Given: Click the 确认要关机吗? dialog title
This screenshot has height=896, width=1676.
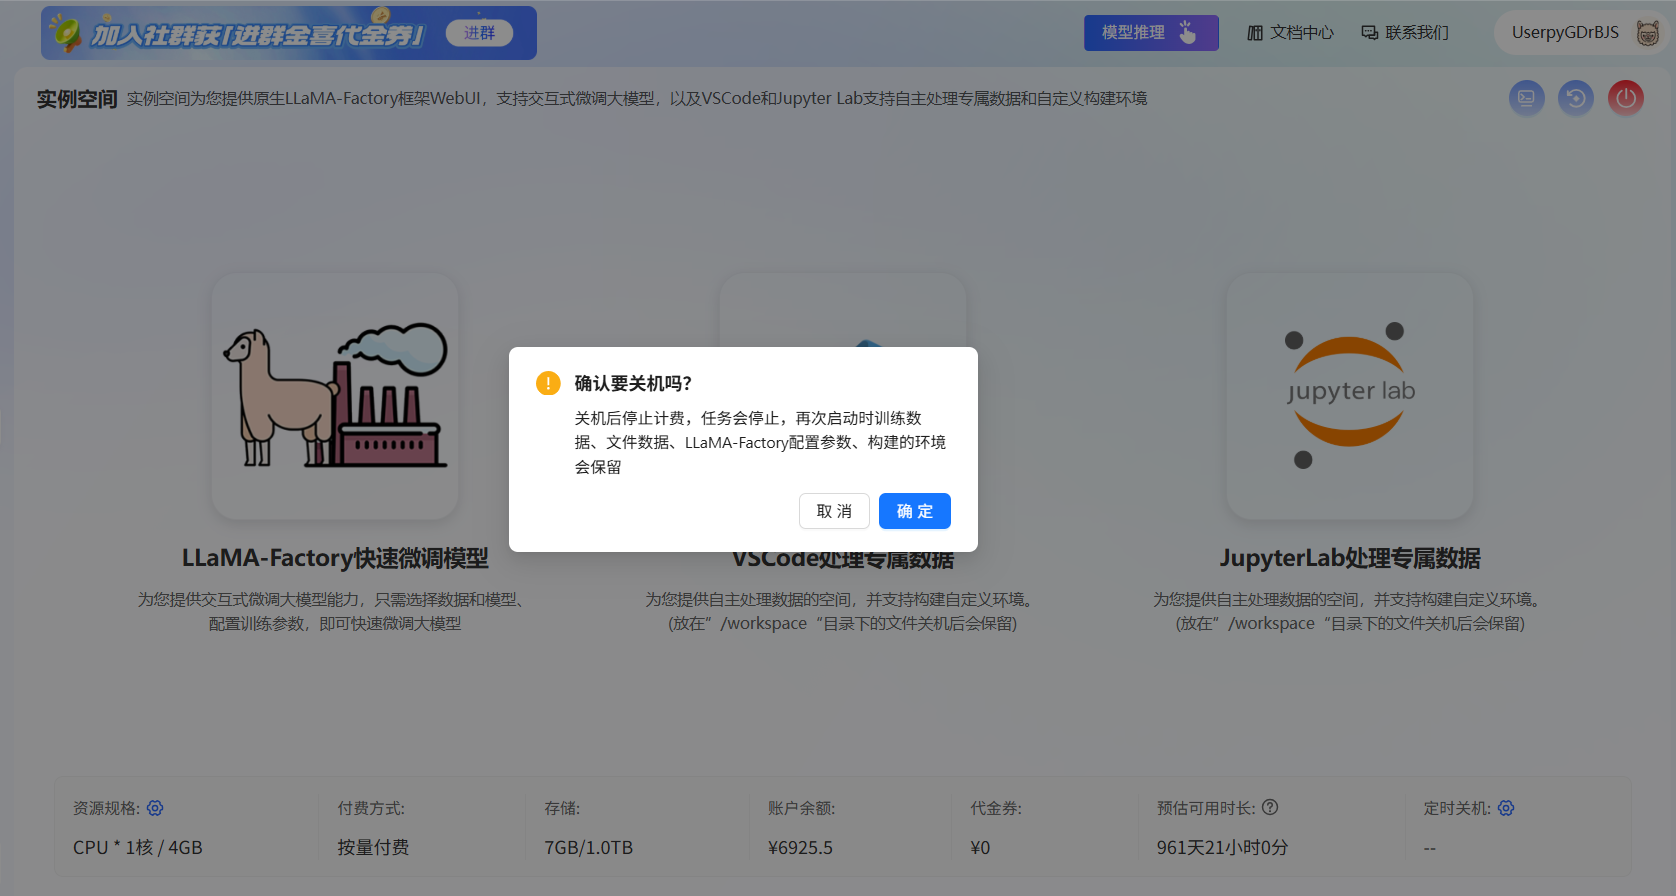Looking at the screenshot, I should pyautogui.click(x=633, y=383).
